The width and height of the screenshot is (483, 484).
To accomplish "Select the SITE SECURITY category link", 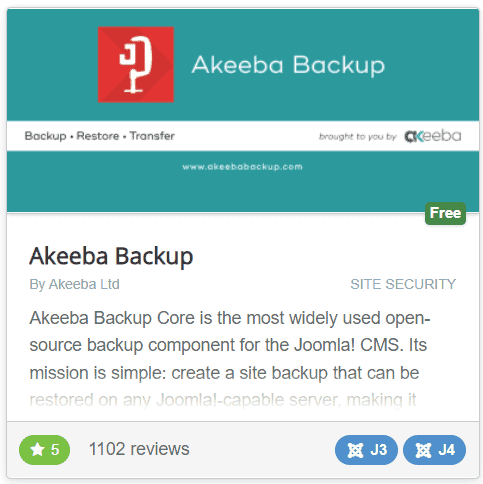I will click(403, 284).
